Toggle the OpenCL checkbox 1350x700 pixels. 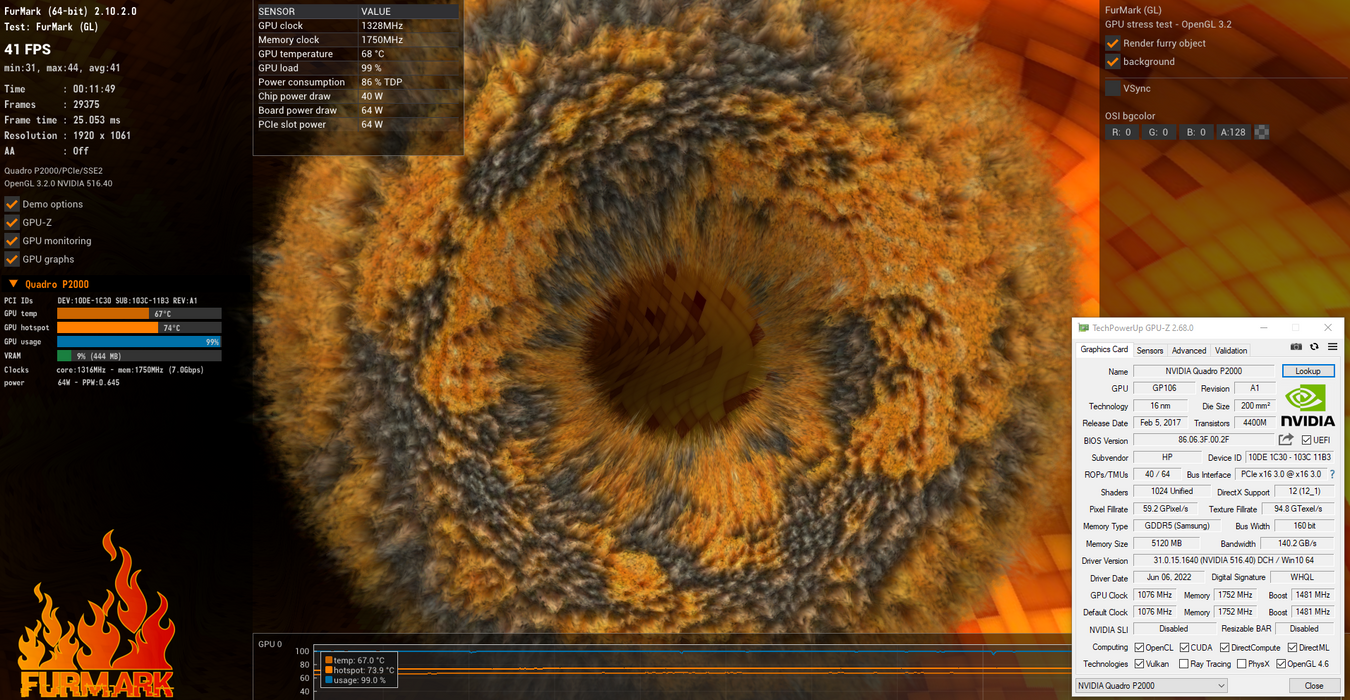click(1139, 647)
